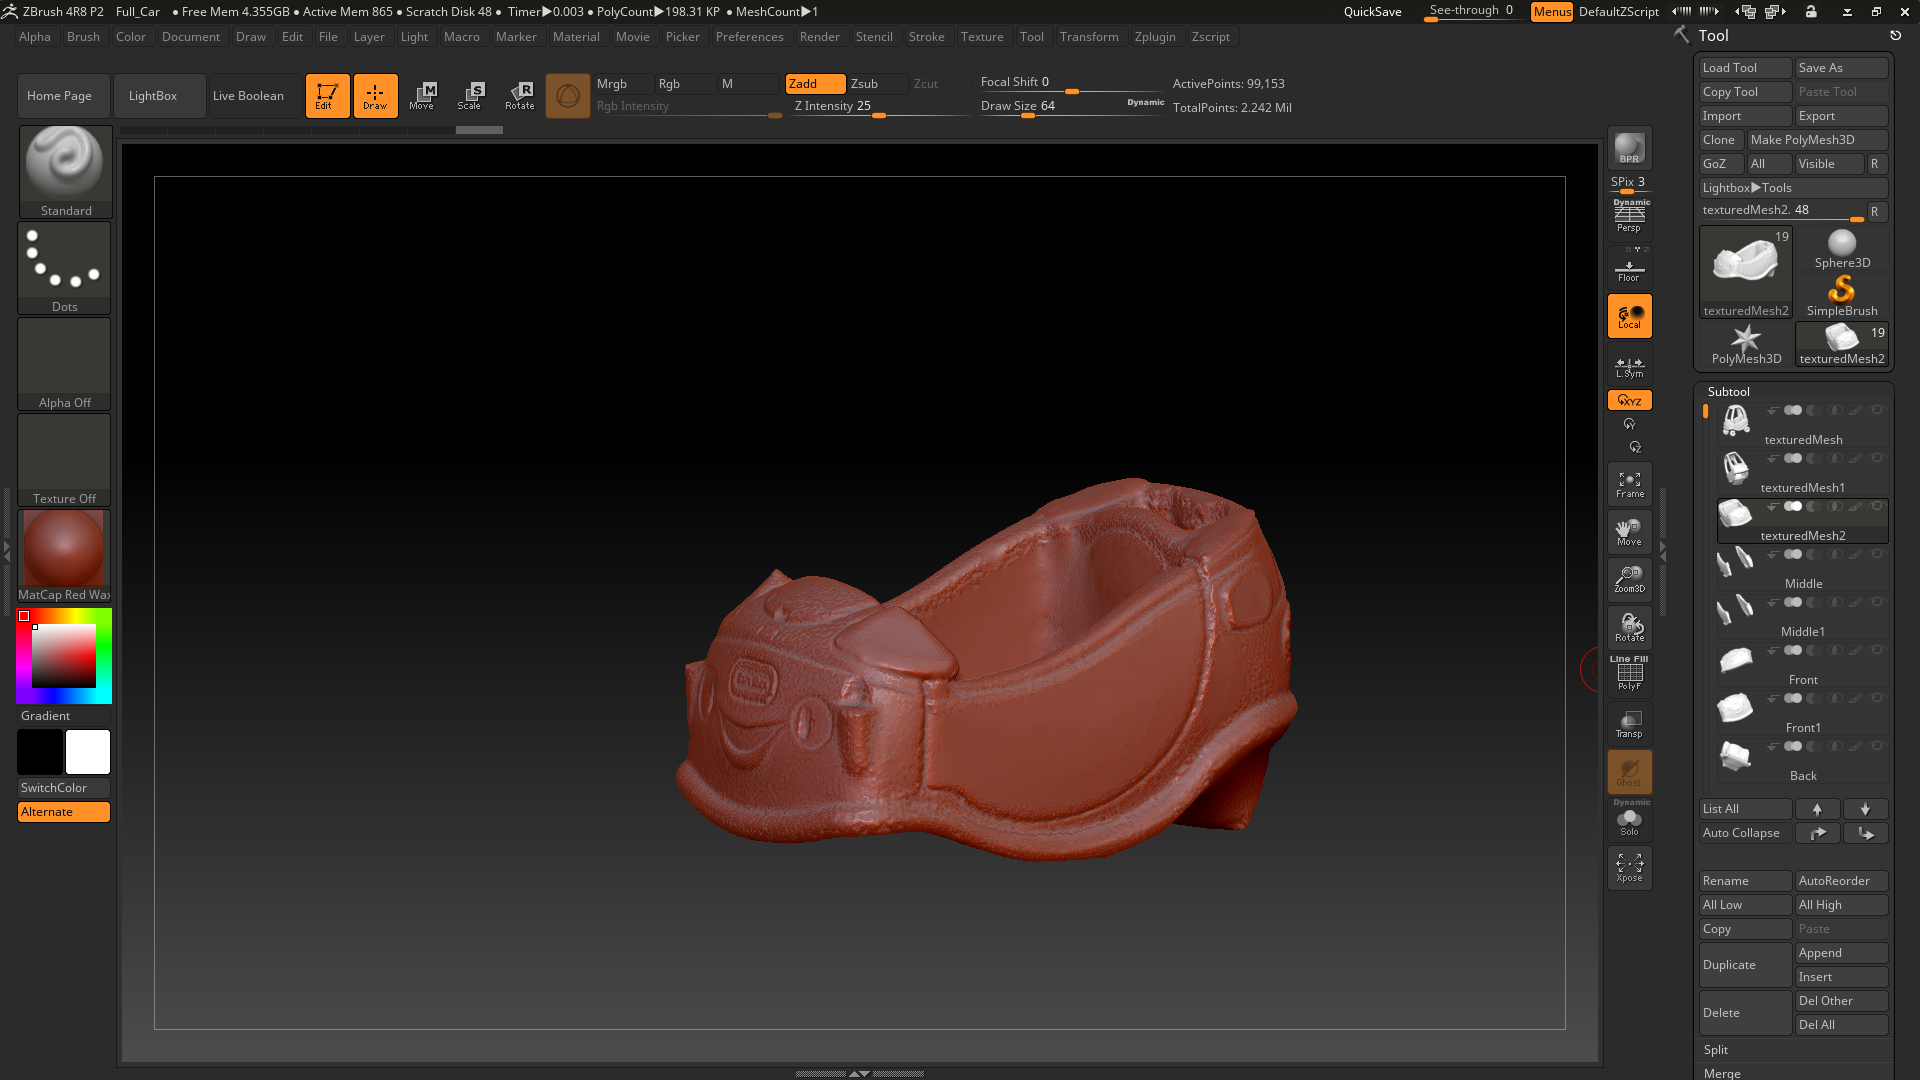Select the white main color swatch
The width and height of the screenshot is (1920, 1080).
click(x=88, y=752)
